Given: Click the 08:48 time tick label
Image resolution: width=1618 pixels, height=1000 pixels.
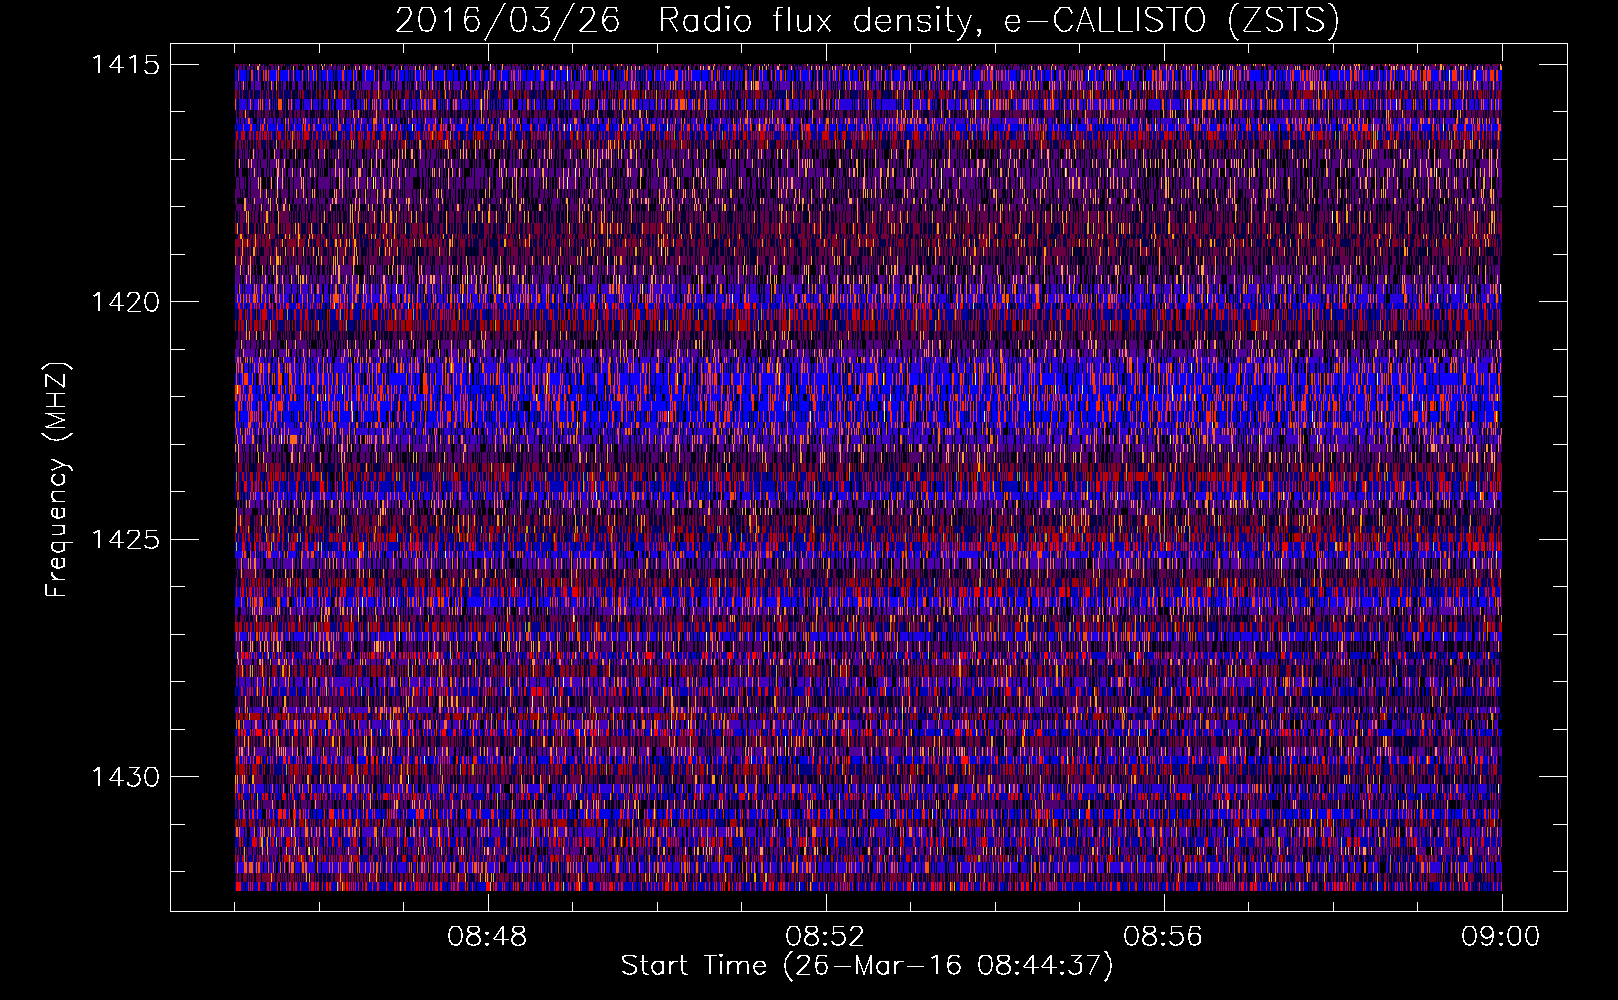Looking at the screenshot, I should tap(487, 937).
